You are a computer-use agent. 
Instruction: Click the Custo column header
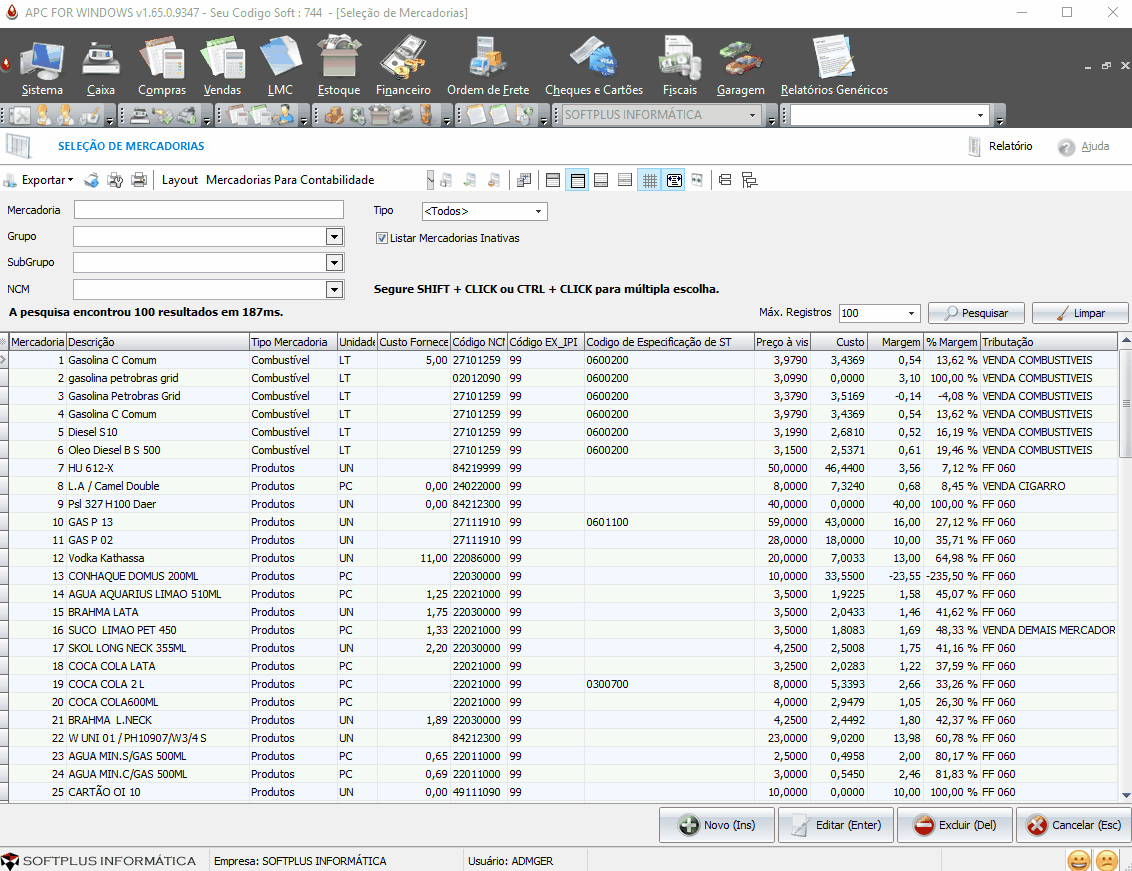point(839,342)
